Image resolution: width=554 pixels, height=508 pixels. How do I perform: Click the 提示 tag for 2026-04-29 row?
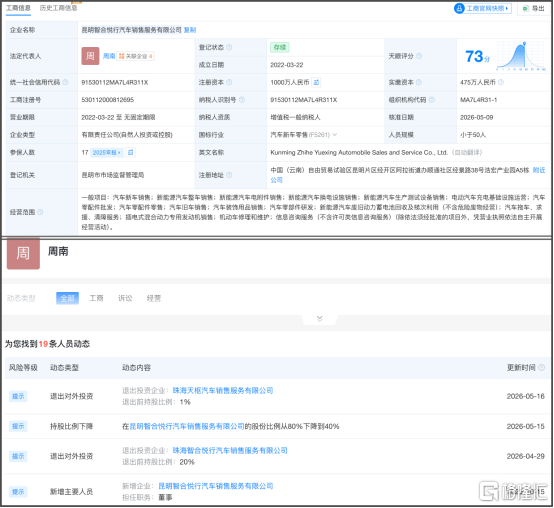point(18,456)
